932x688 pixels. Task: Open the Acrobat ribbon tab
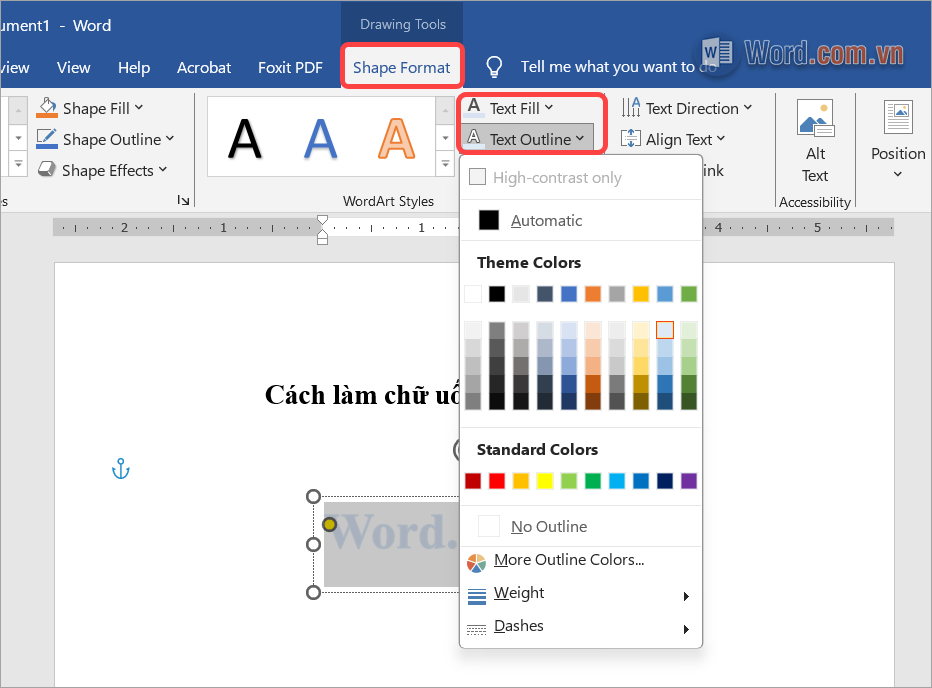203,67
